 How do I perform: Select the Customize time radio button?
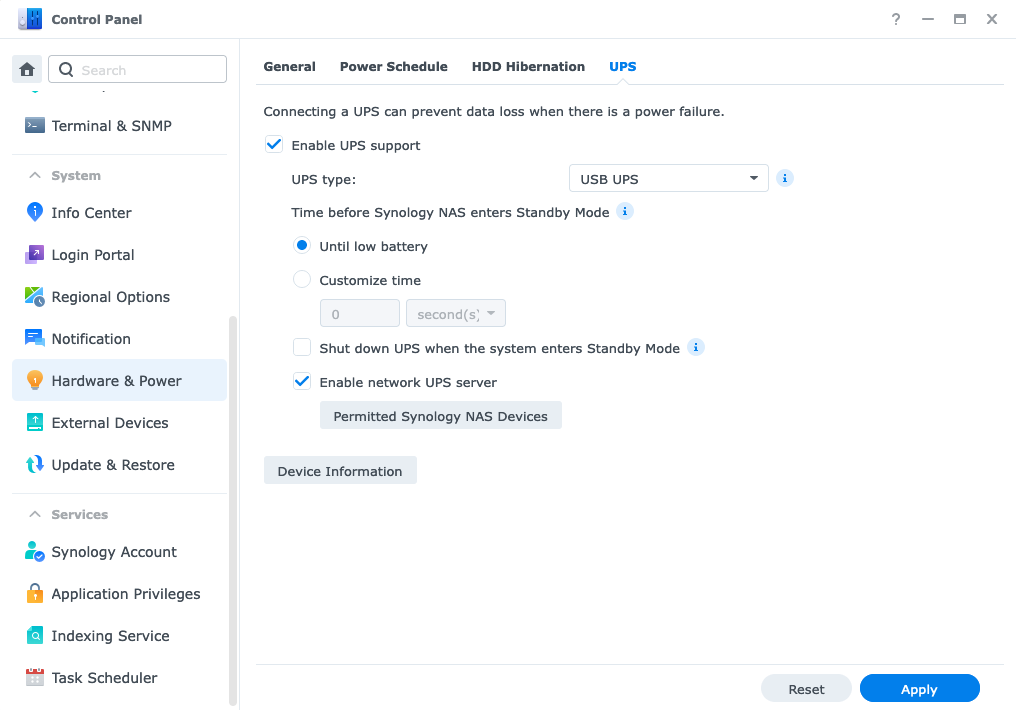[x=302, y=280]
